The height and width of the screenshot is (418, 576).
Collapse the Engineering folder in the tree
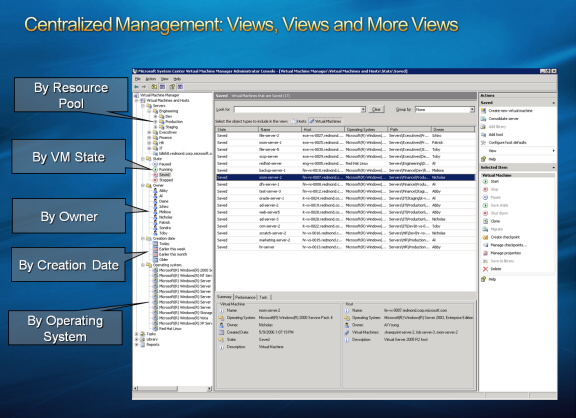pyautogui.click(x=149, y=111)
